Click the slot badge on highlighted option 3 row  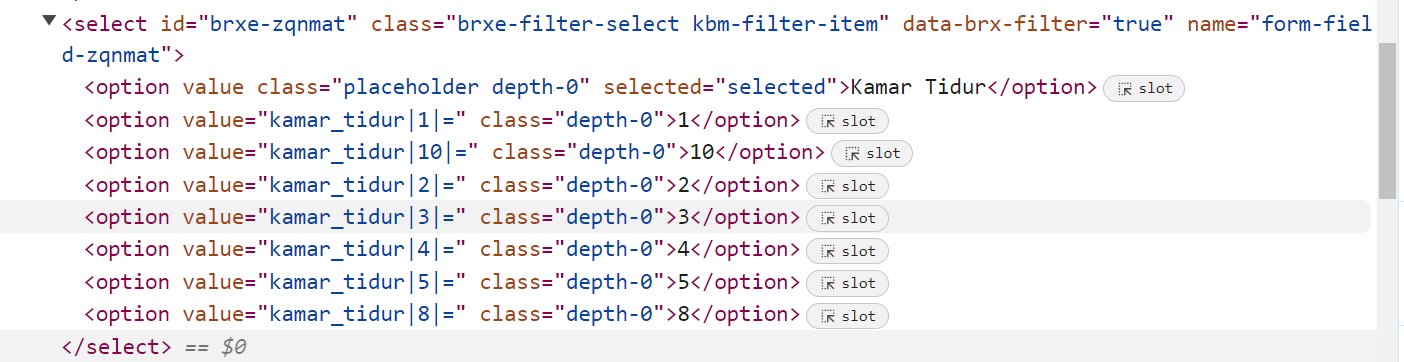[847, 218]
